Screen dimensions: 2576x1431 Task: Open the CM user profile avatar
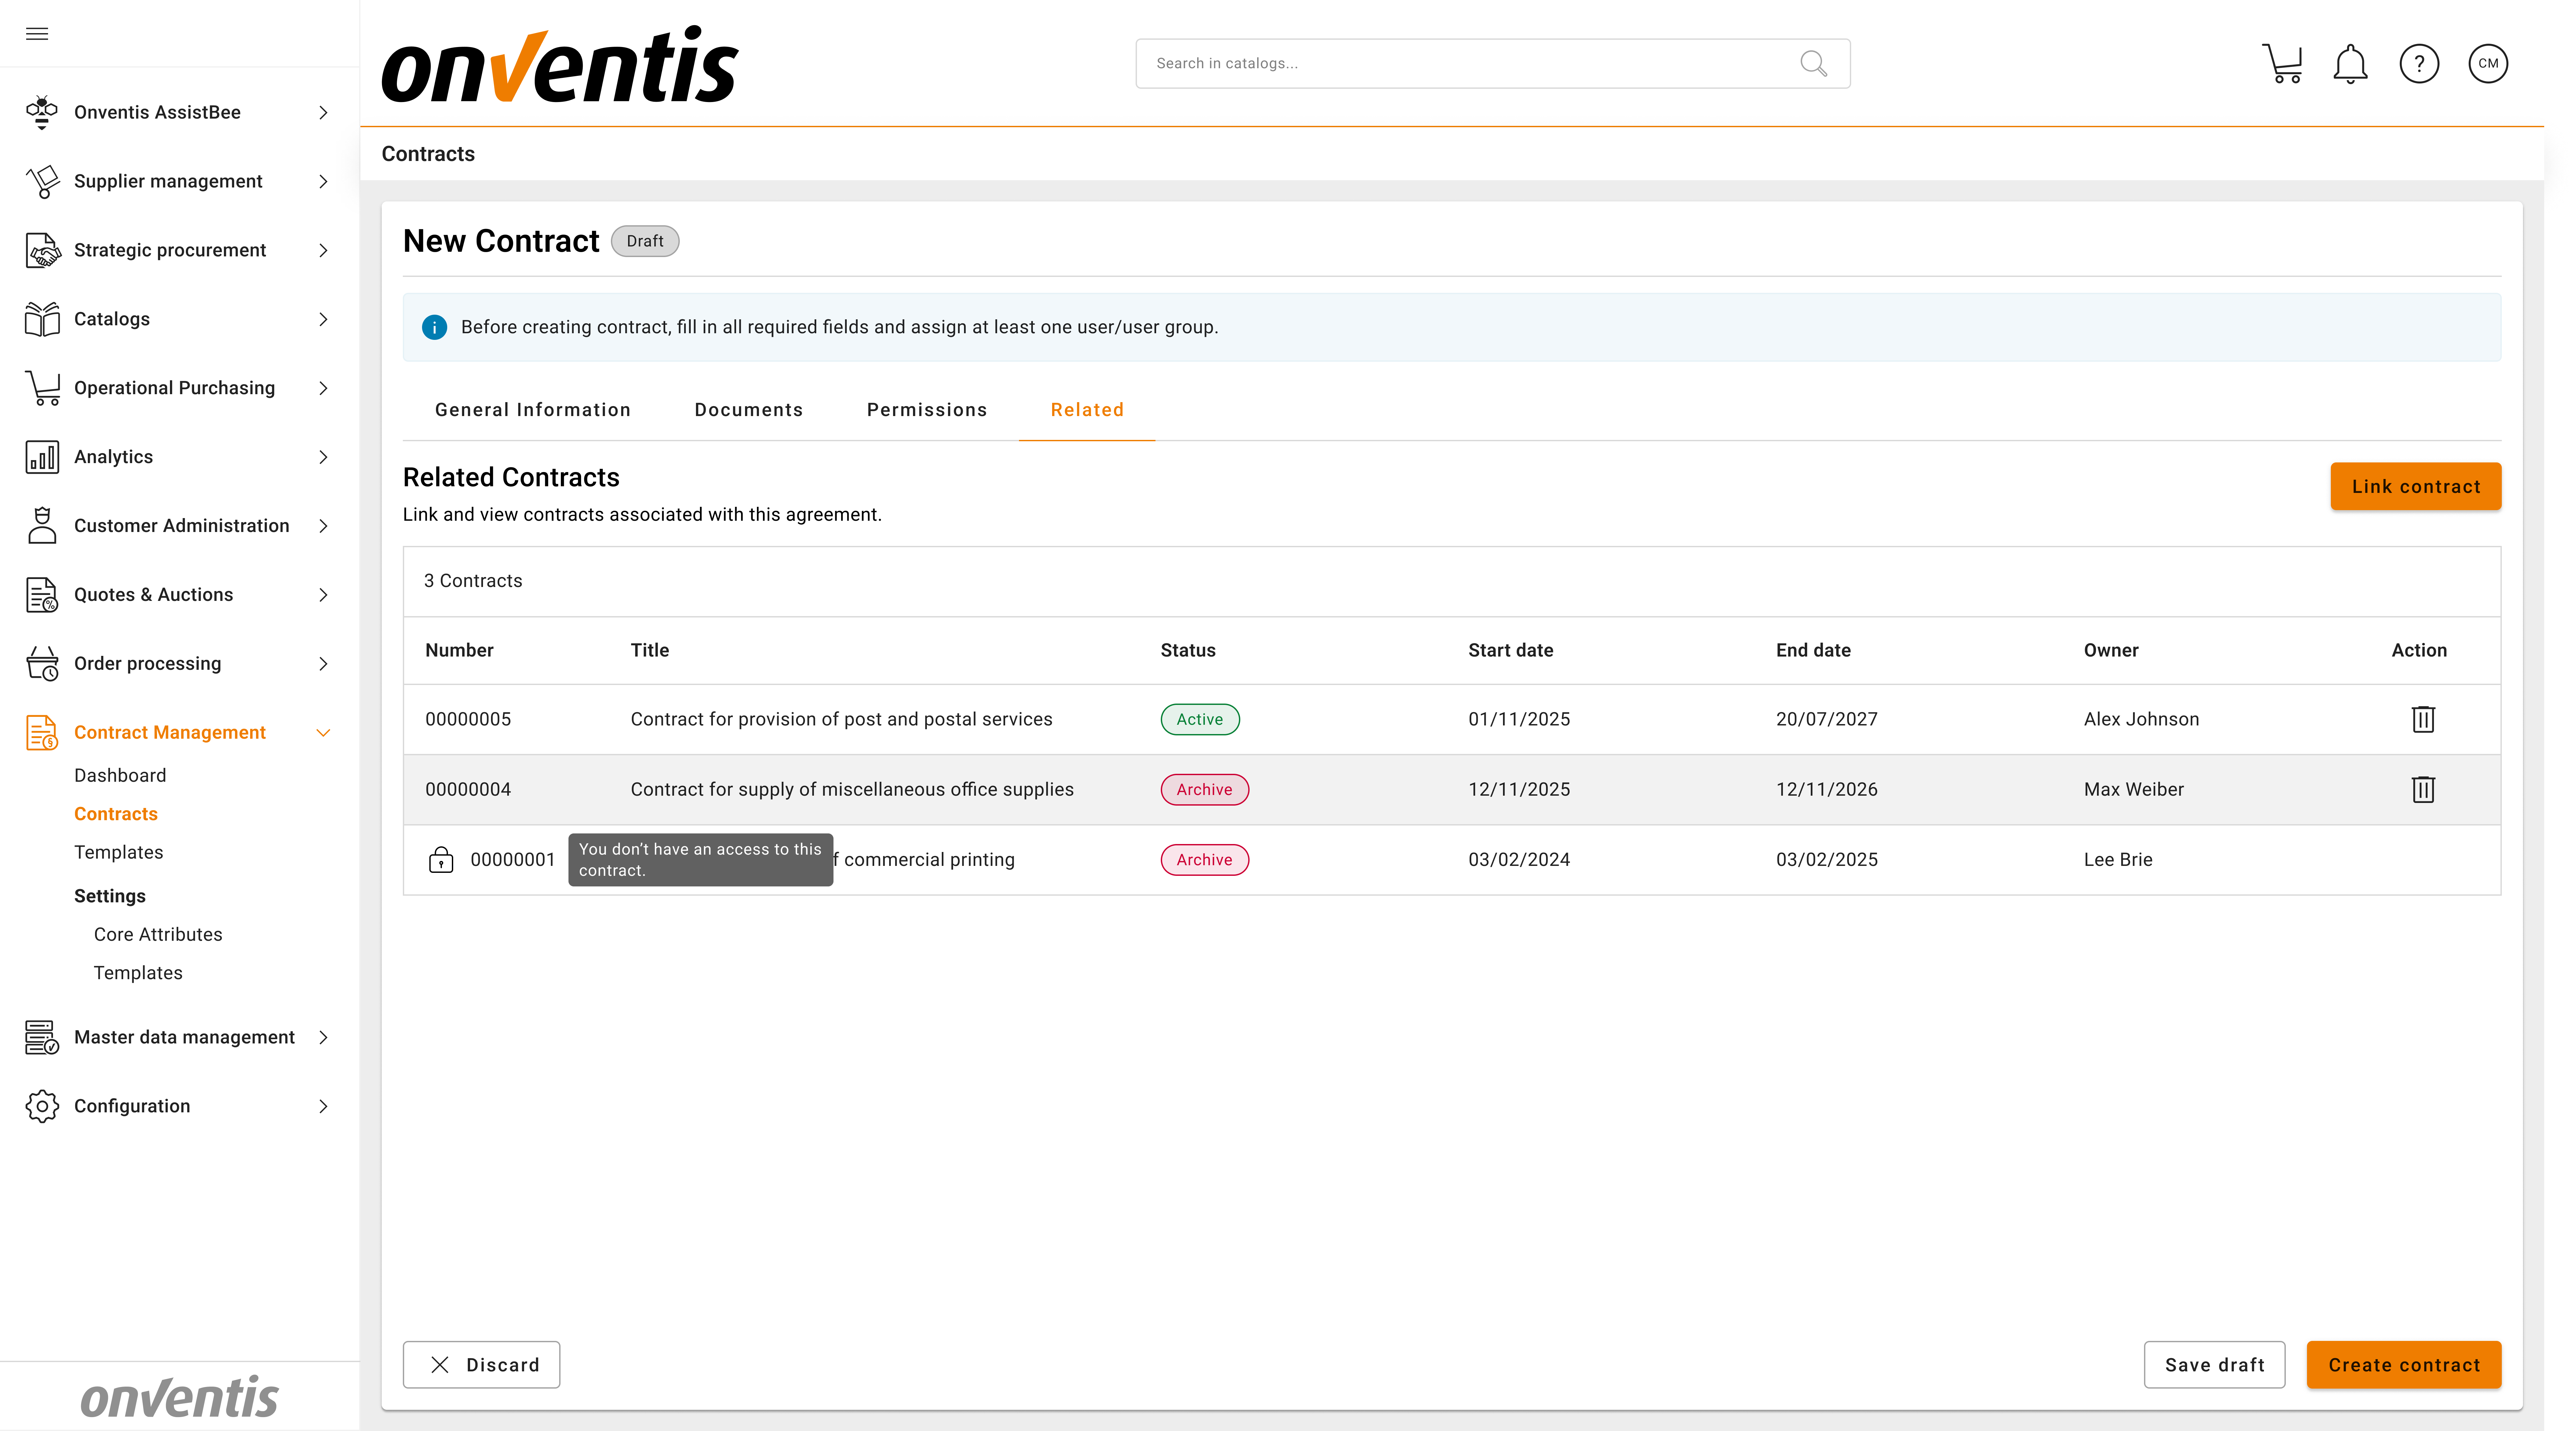point(2487,64)
